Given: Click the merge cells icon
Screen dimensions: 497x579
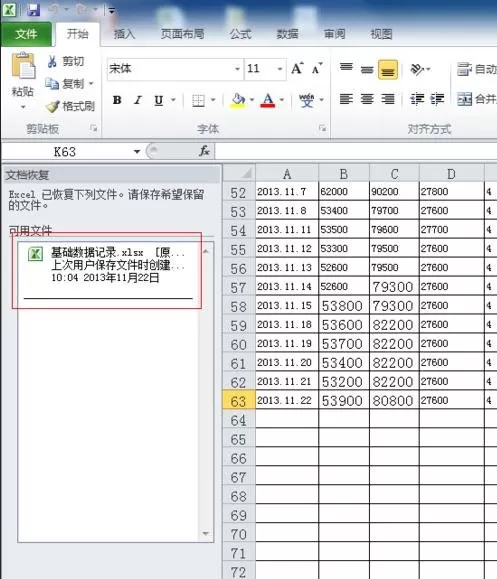Looking at the screenshot, I should 465,99.
